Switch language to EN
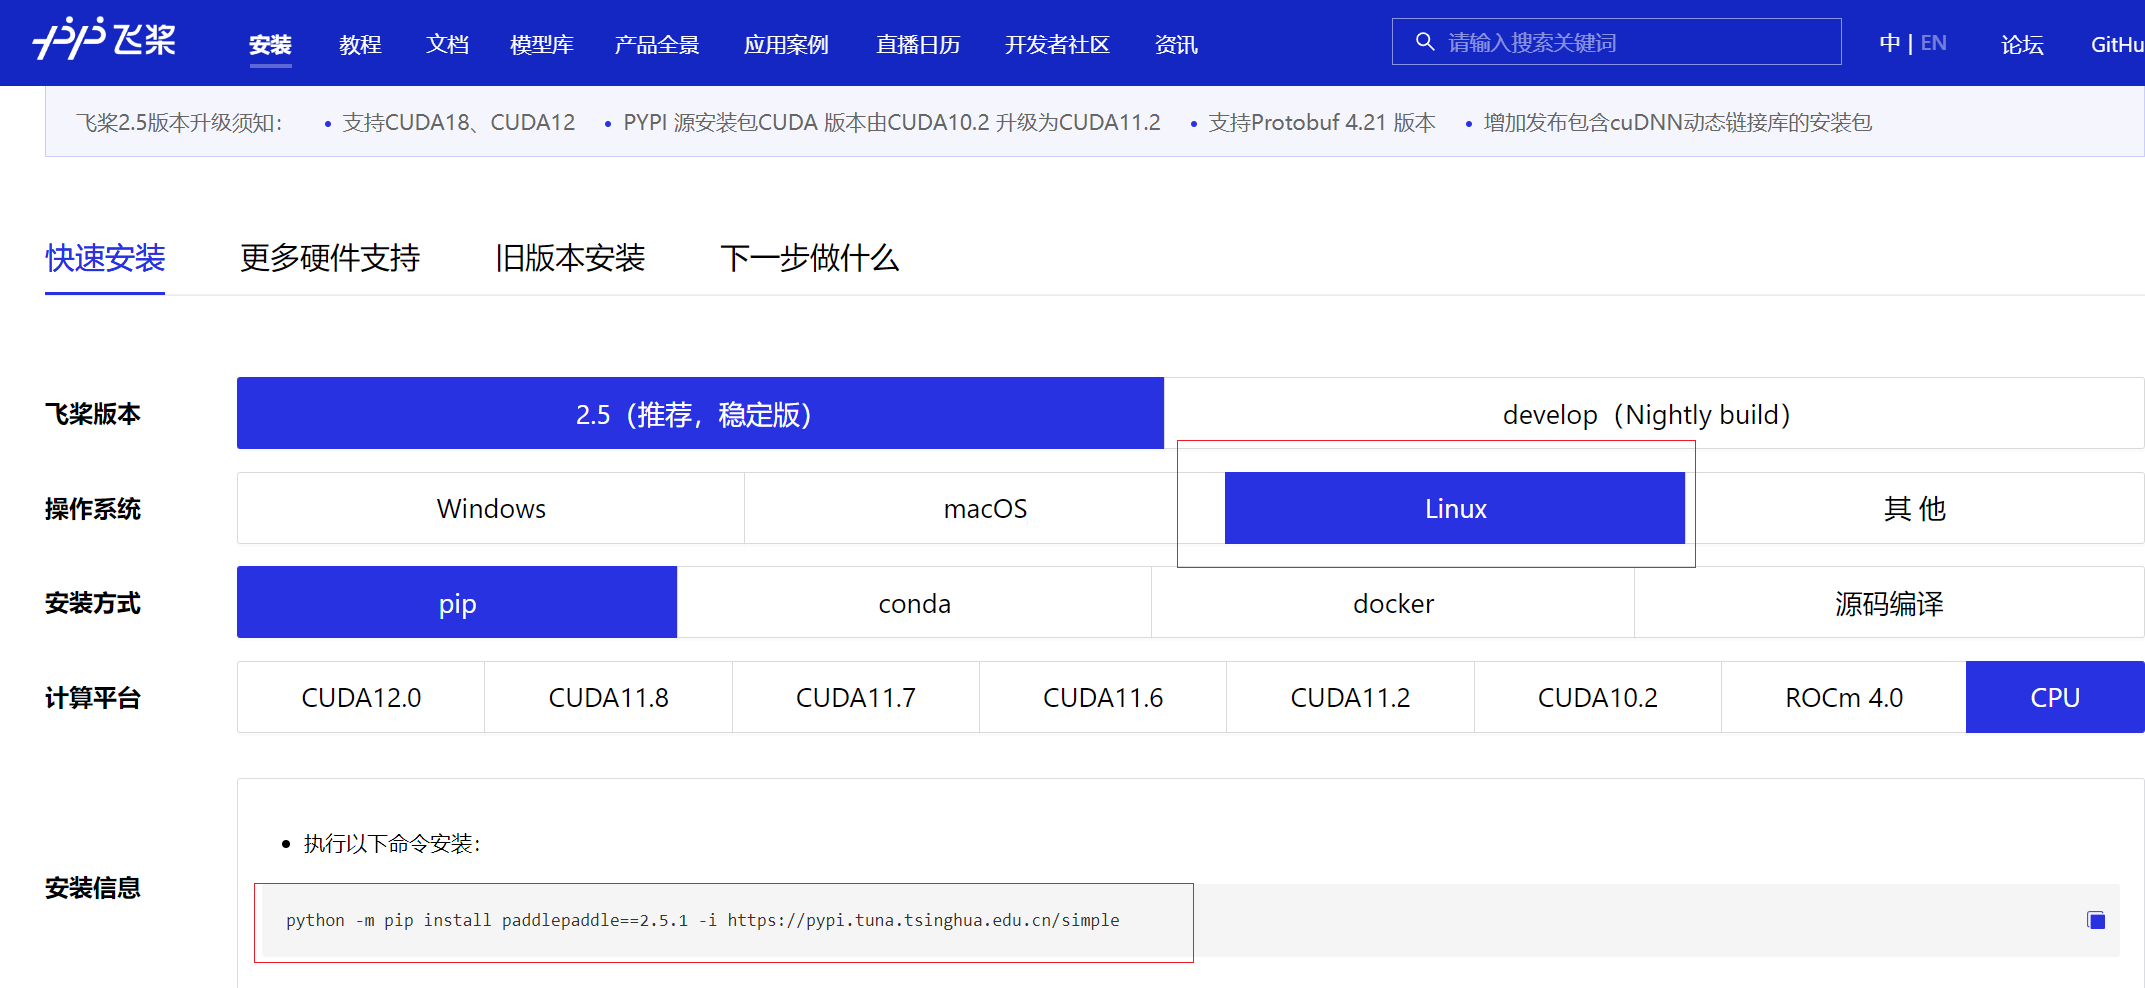The image size is (2145, 988). point(1933,43)
